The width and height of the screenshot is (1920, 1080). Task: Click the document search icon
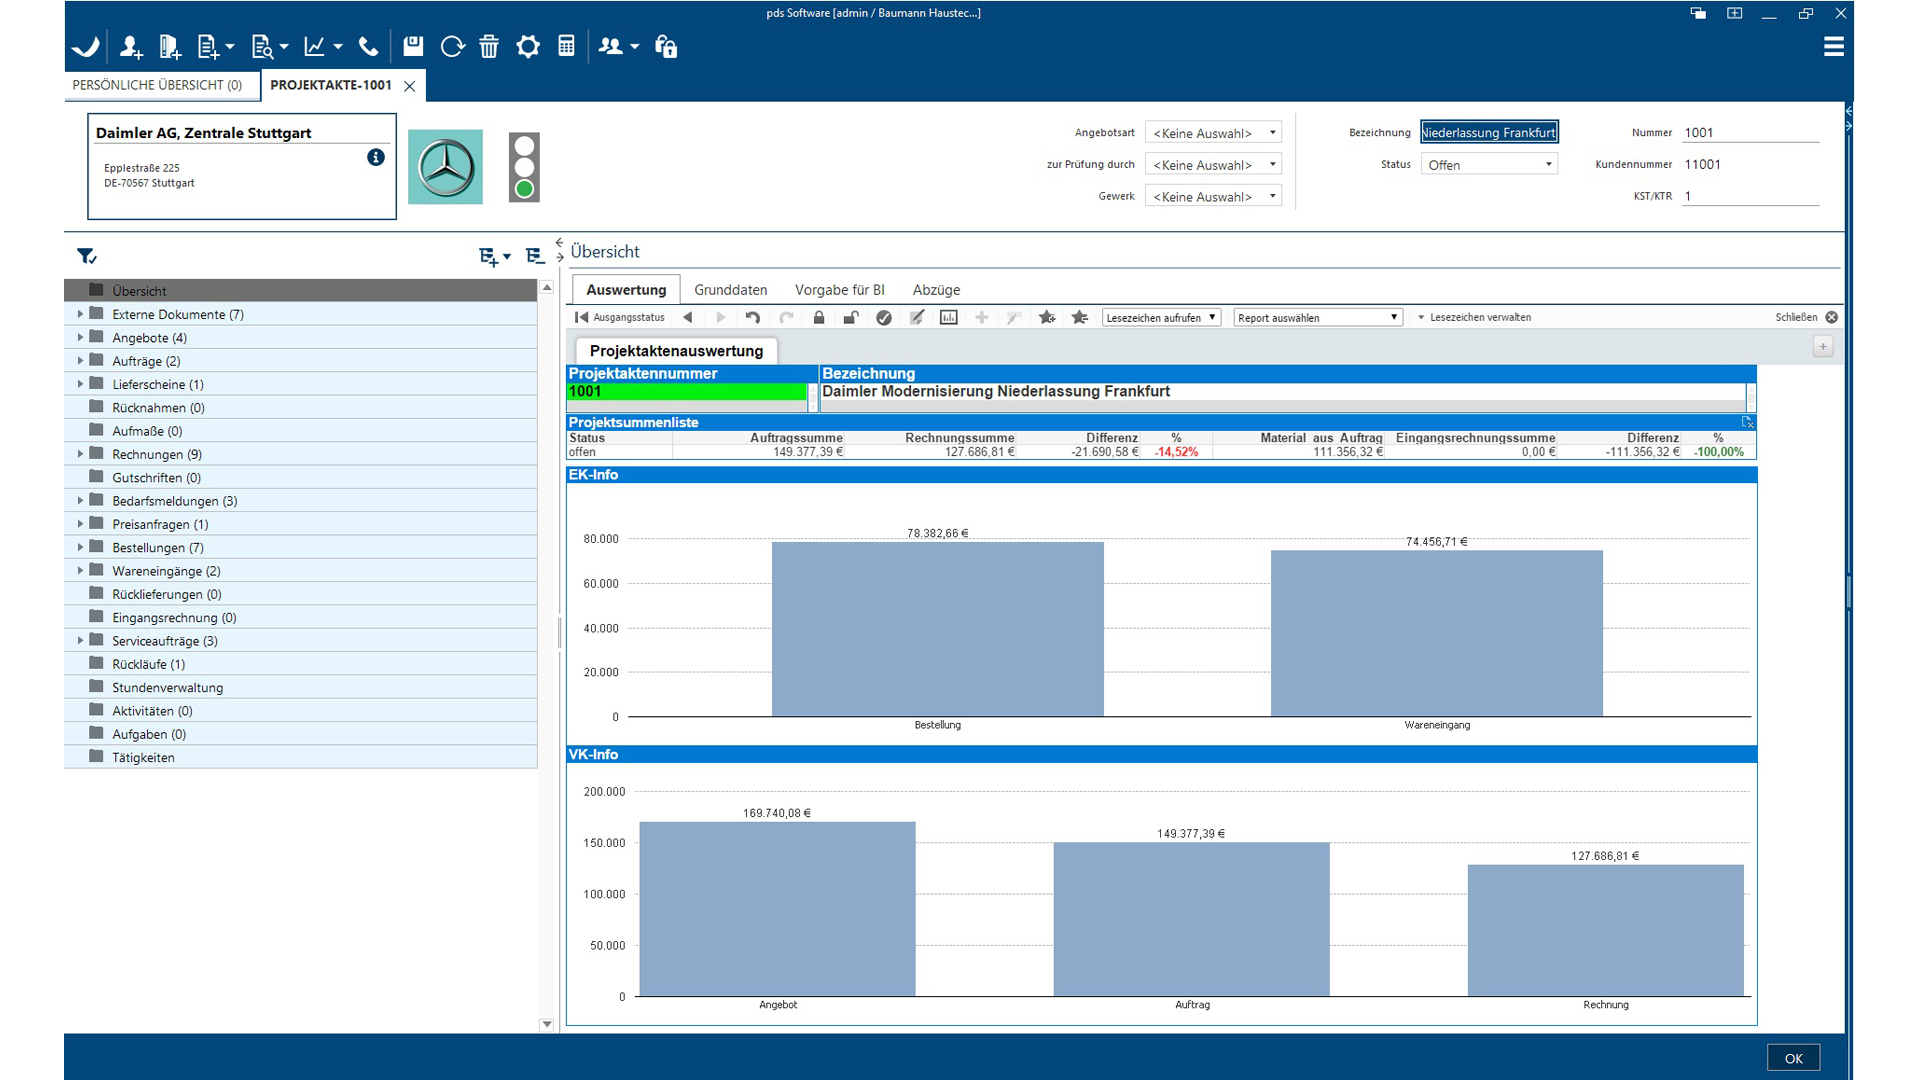coord(262,46)
